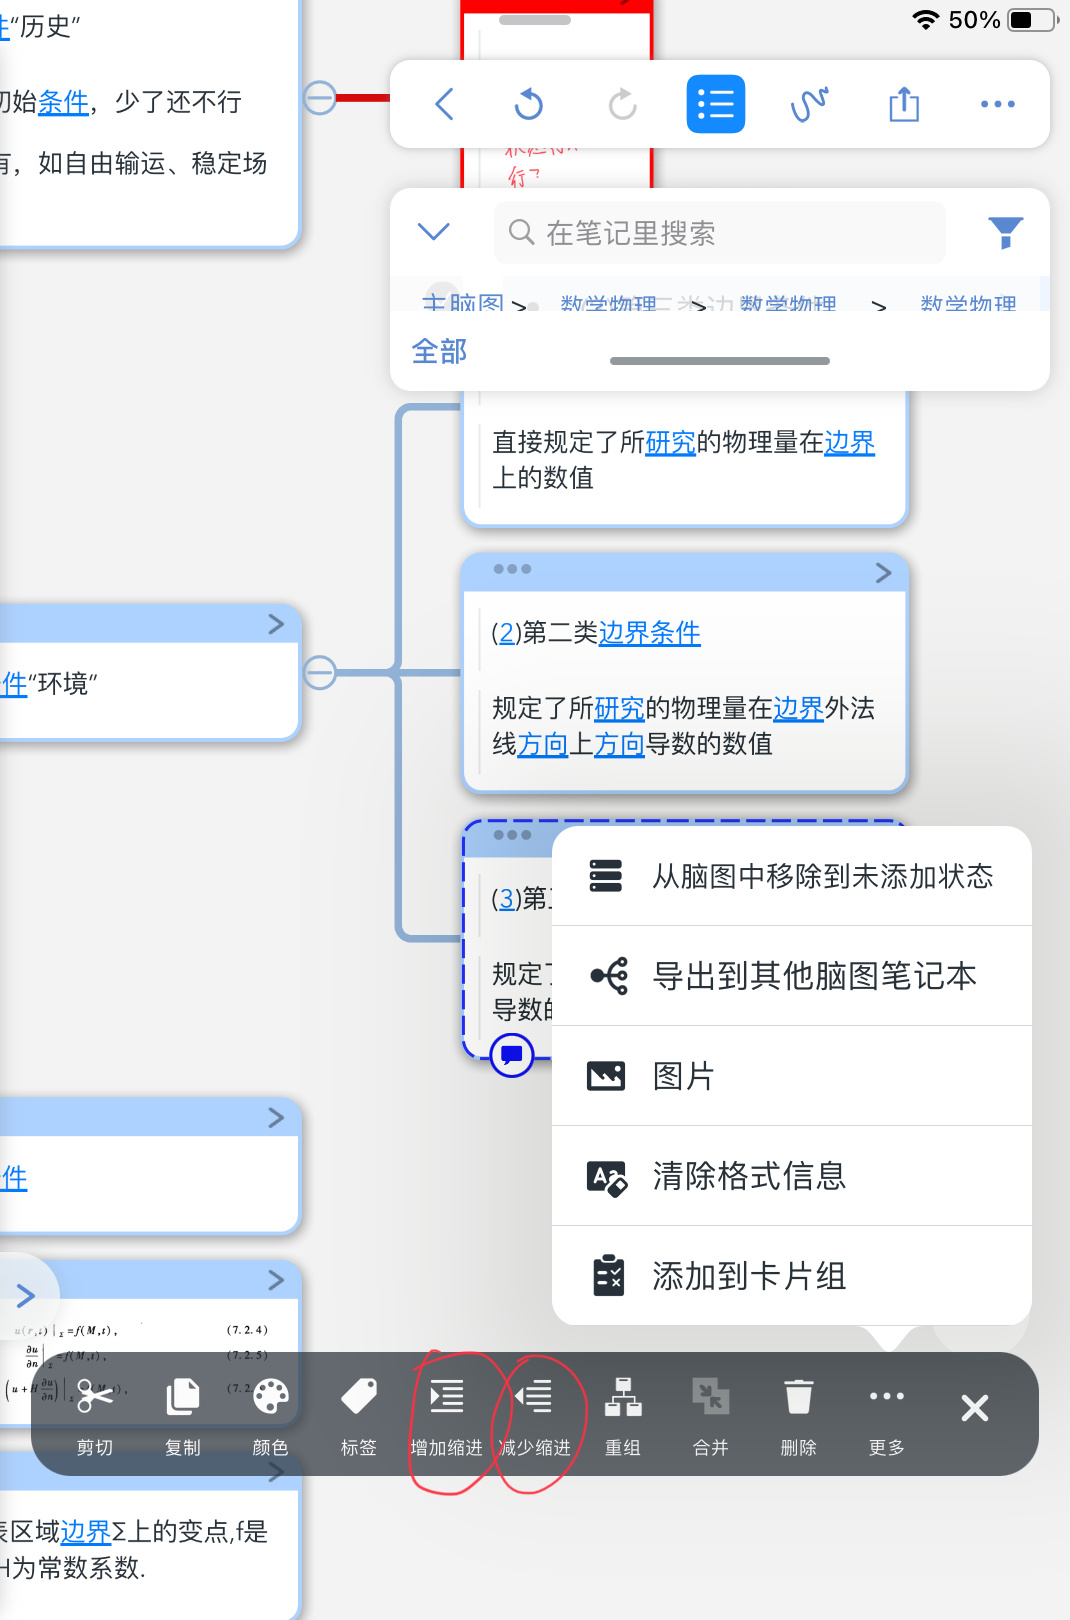Screen dimensions: 1070x1620
Task: Open 边界 link before 外法
Action: [799, 708]
